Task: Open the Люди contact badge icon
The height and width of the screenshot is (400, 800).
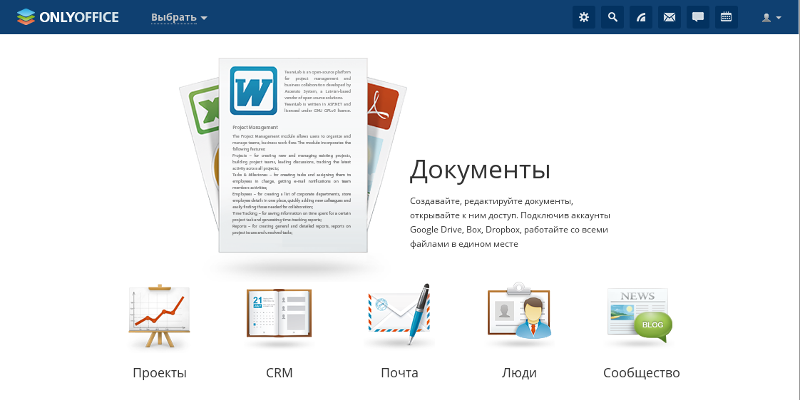Action: [x=519, y=311]
